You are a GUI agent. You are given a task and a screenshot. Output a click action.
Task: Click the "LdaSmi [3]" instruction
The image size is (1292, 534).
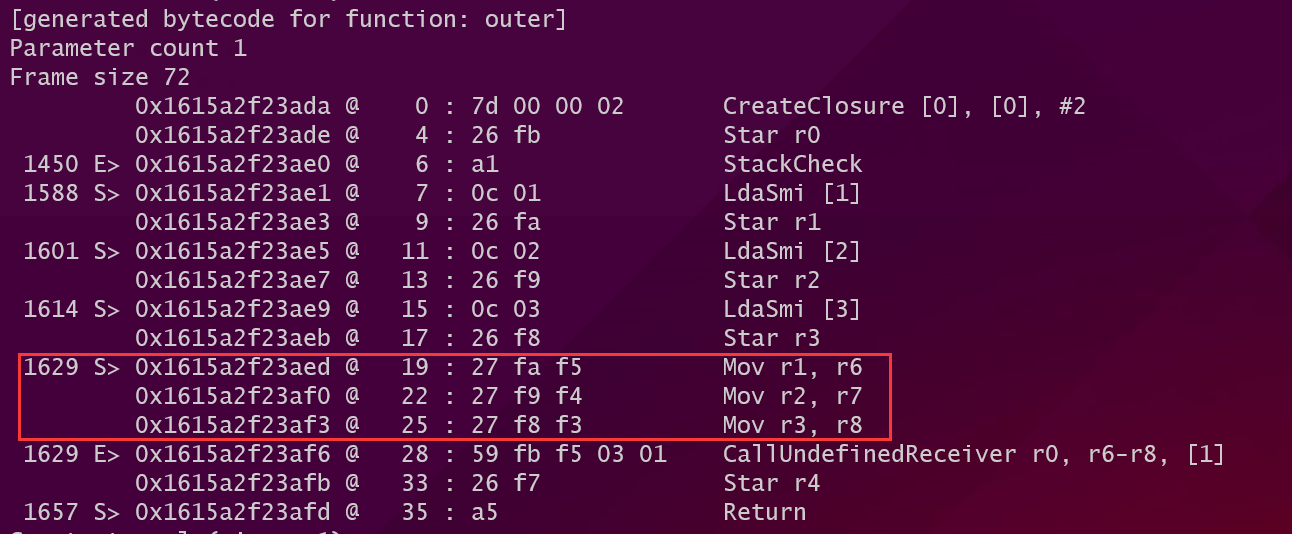click(x=791, y=309)
